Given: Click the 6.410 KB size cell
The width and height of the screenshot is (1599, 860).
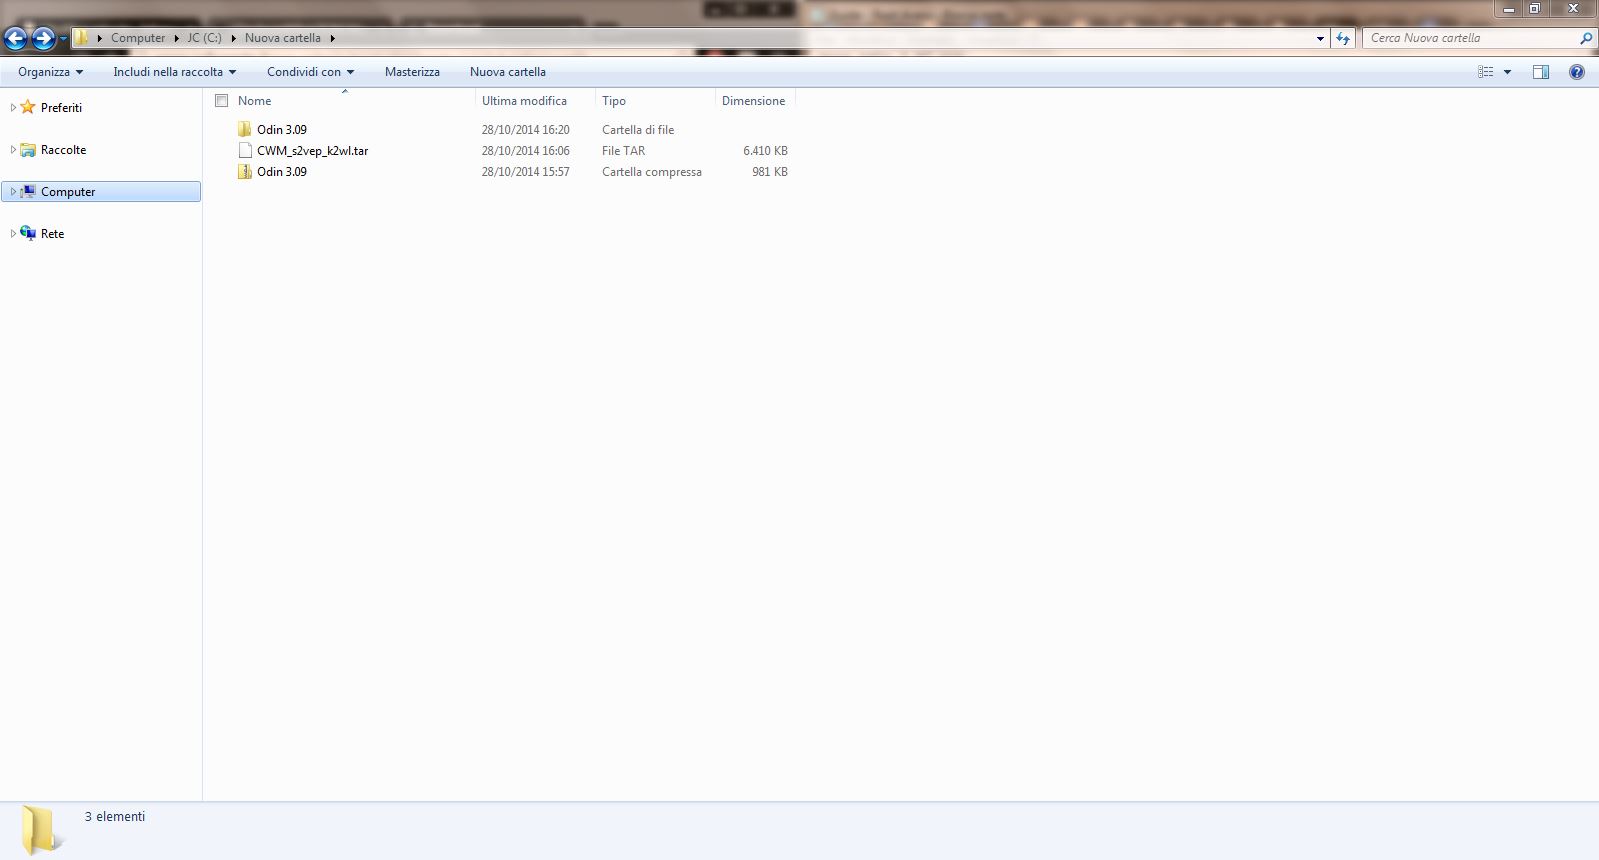Looking at the screenshot, I should point(765,151).
